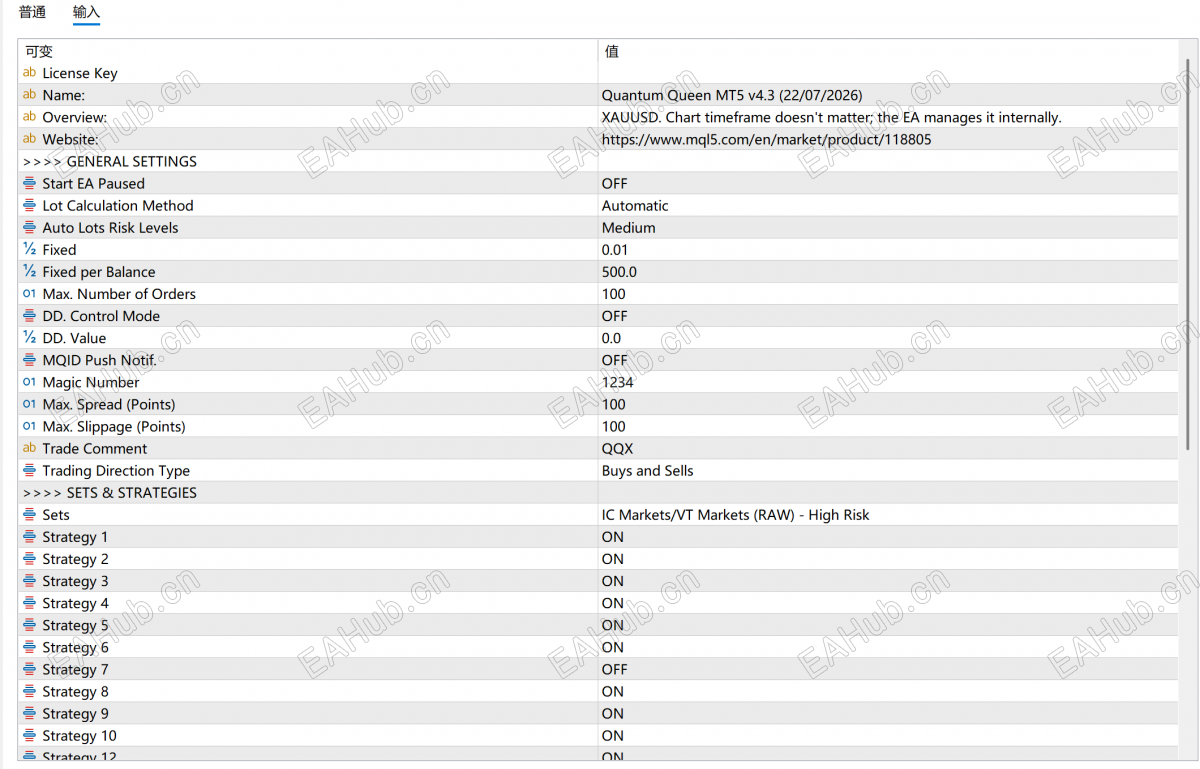The width and height of the screenshot is (1200, 769).
Task: Click the mql5.com website URL value
Action: (x=766, y=139)
